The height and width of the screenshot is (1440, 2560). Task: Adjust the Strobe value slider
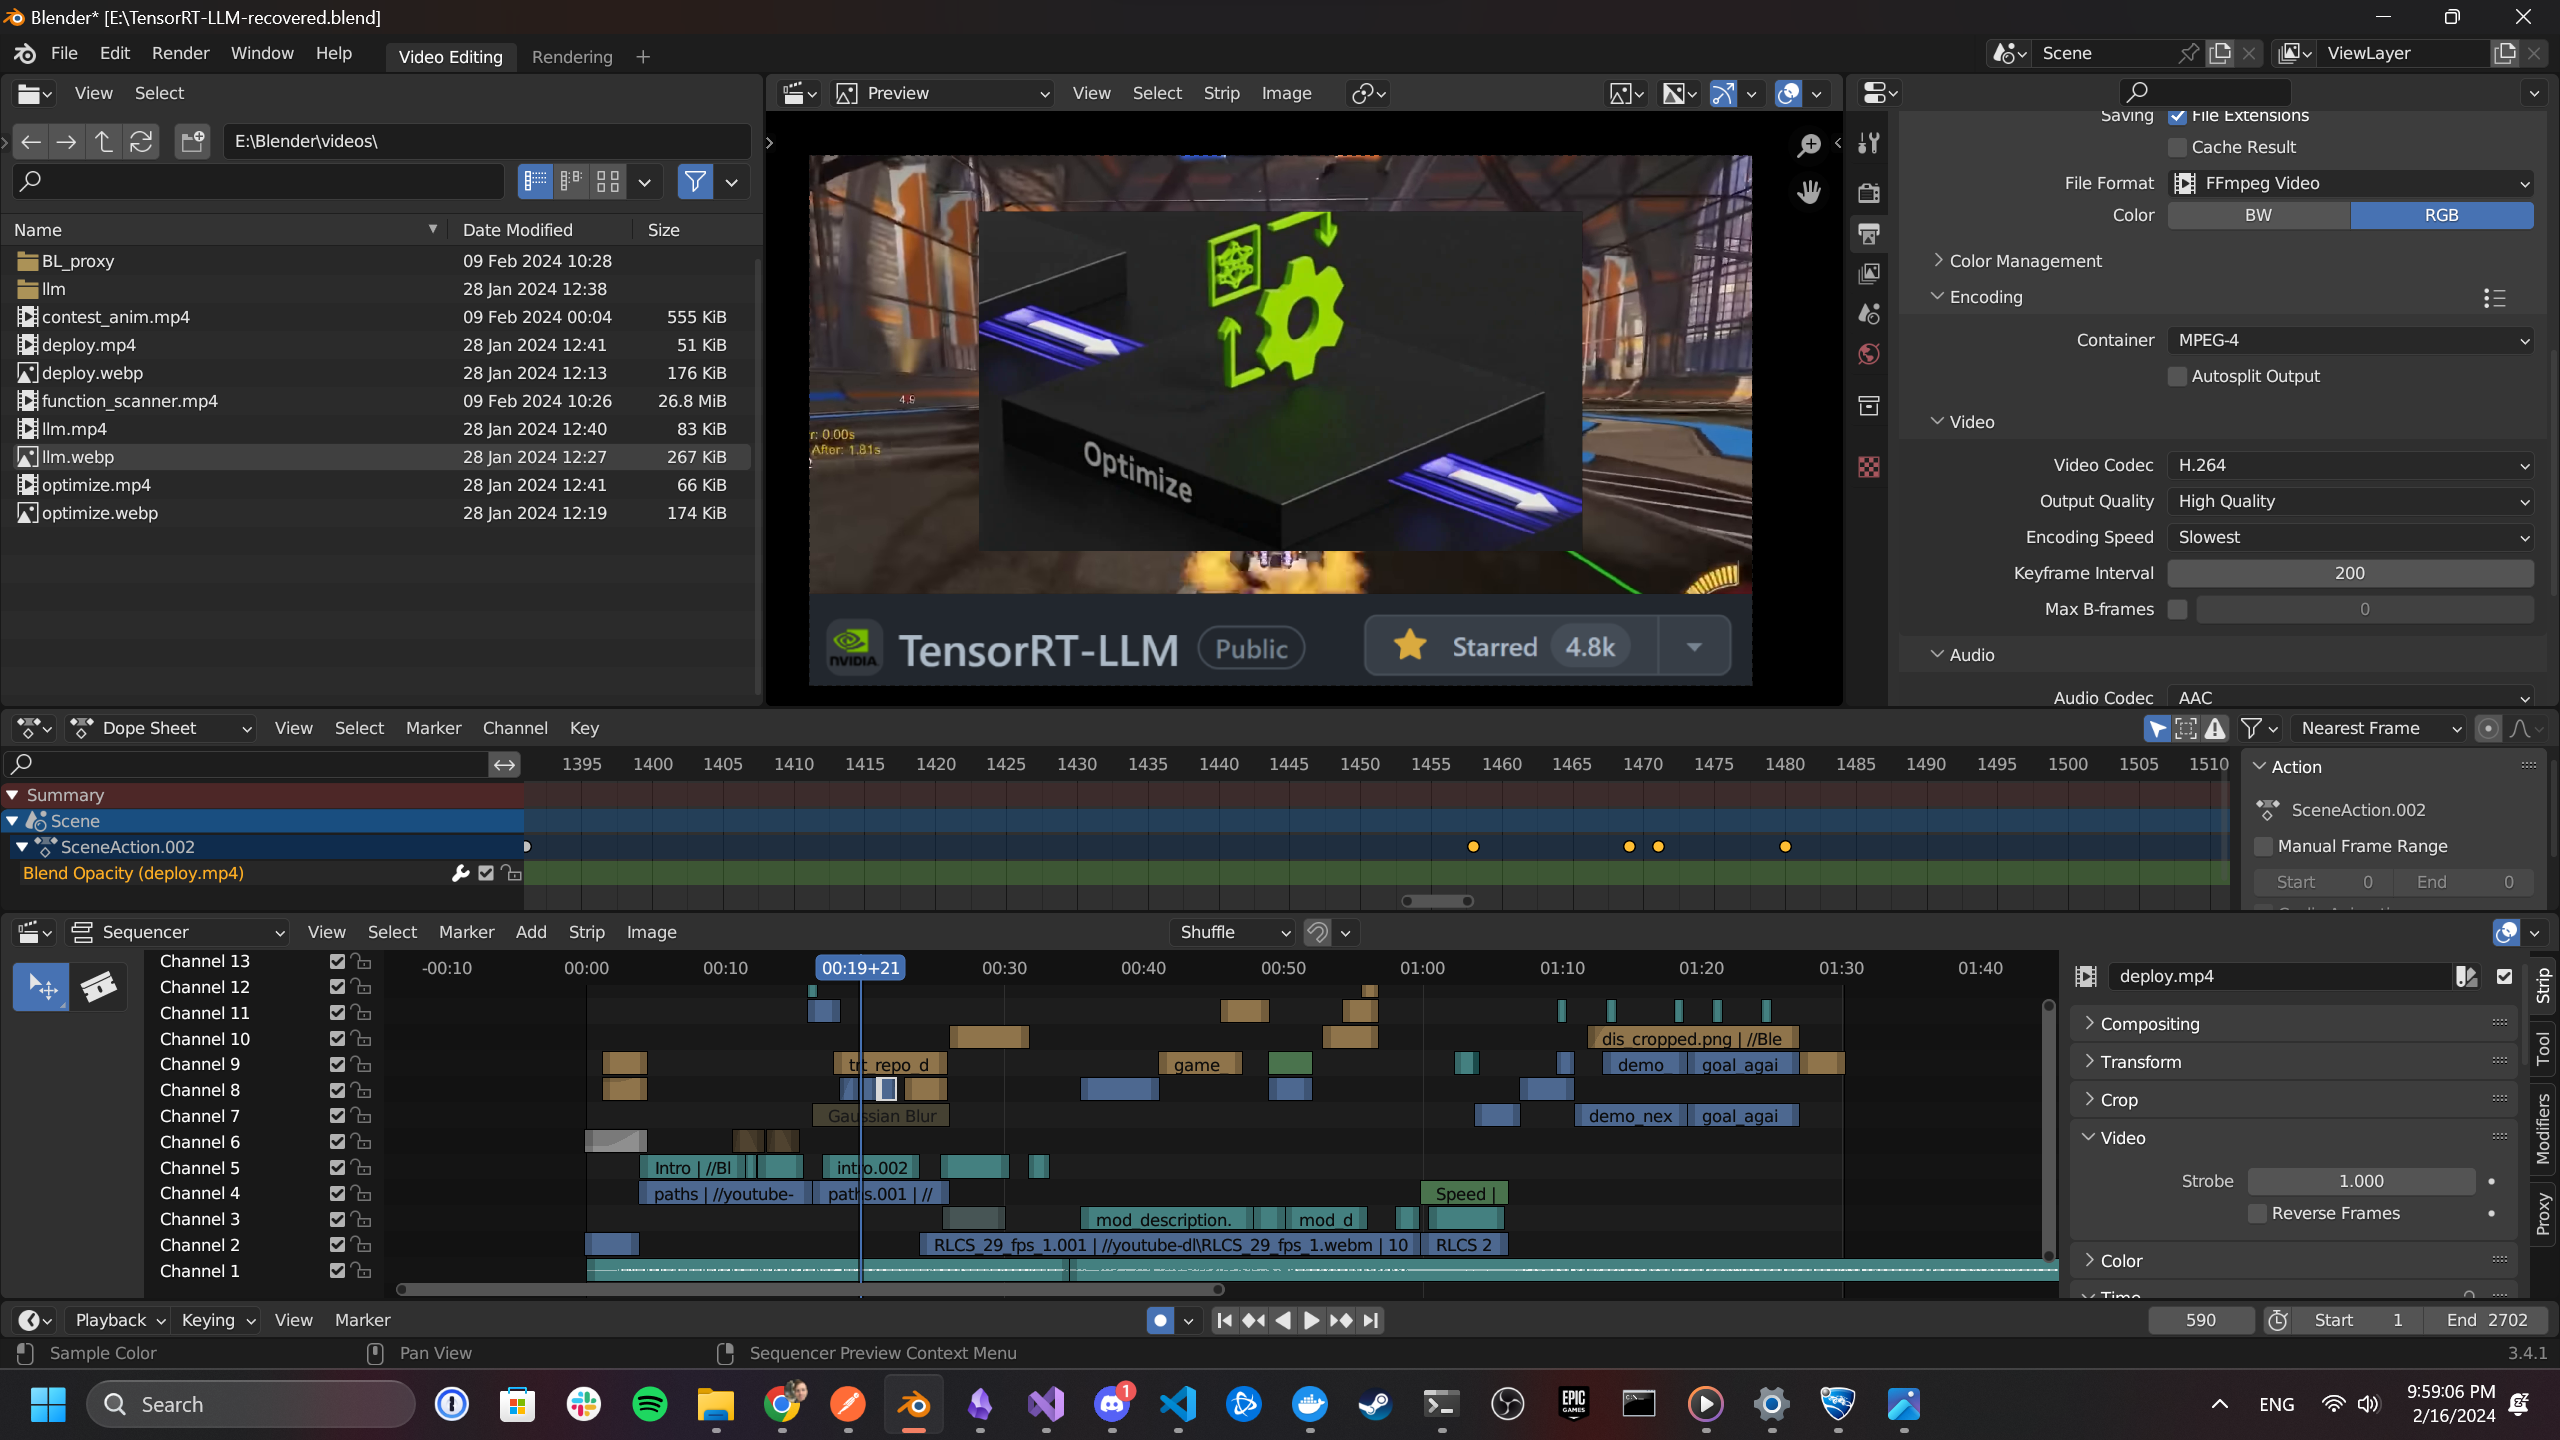click(2361, 1181)
